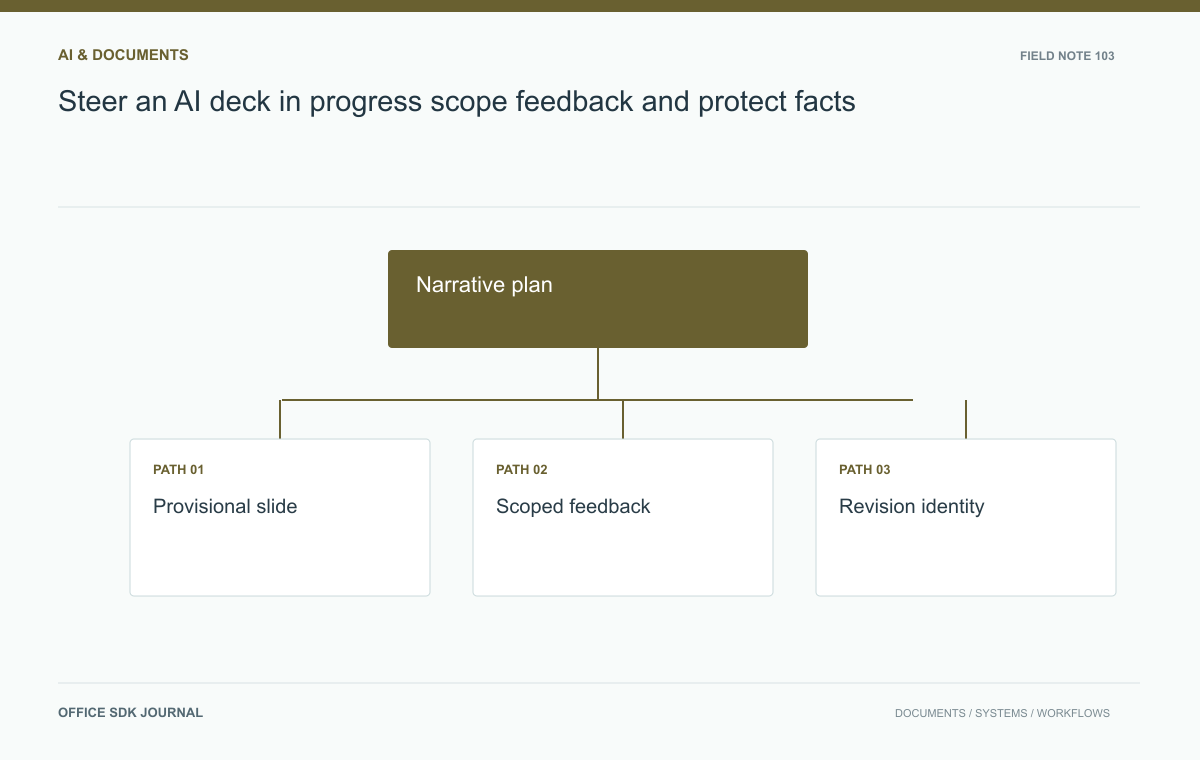Click the PATH 03 label
1200x760 pixels.
(x=865, y=470)
